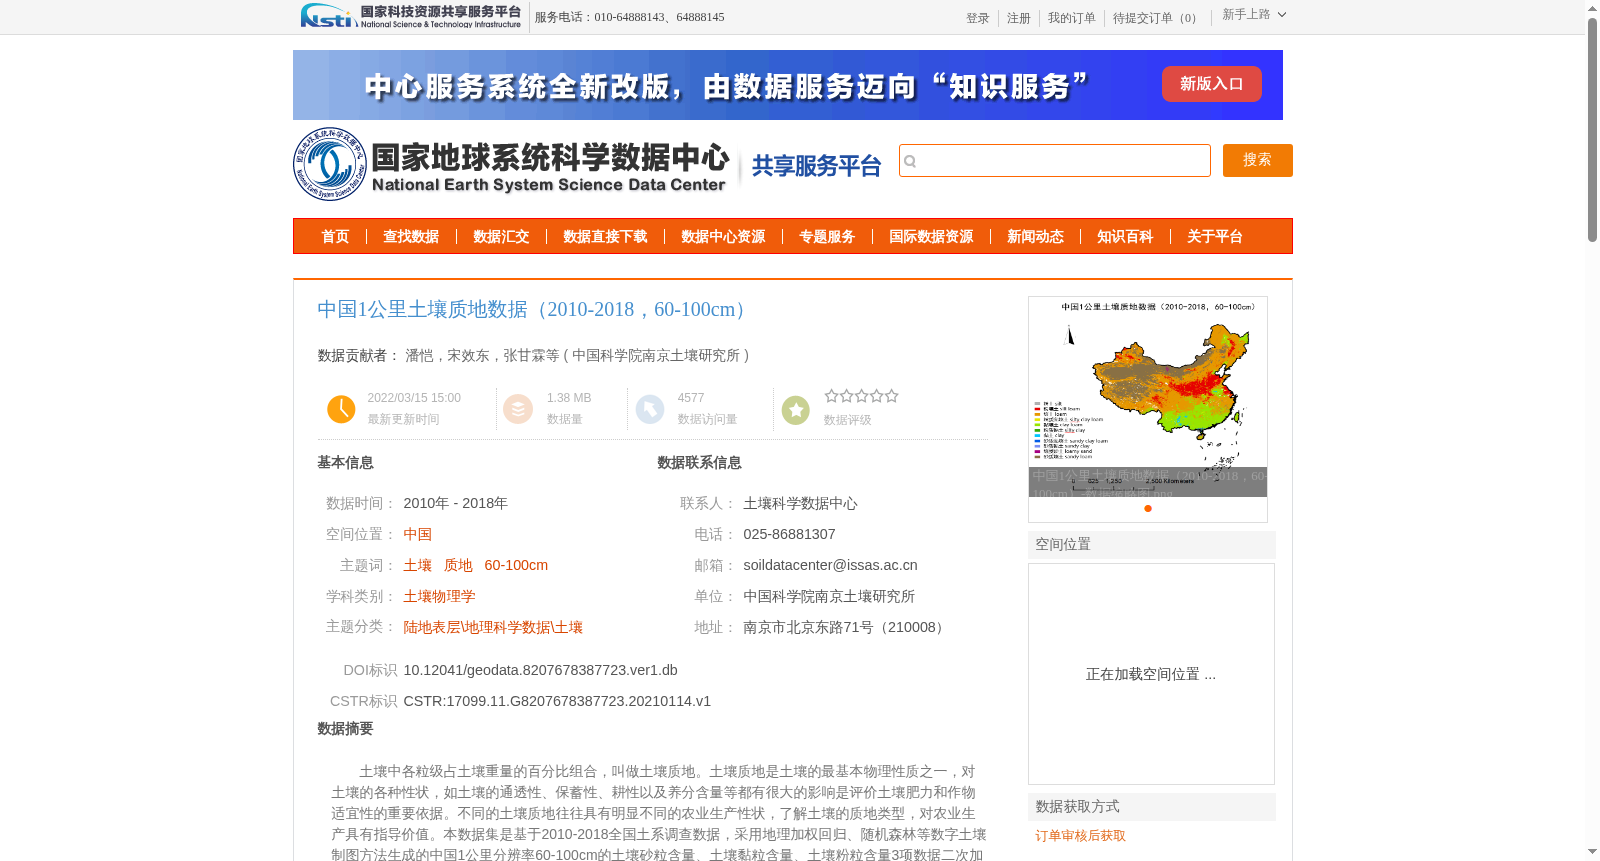Image resolution: width=1600 pixels, height=861 pixels.
Task: Click the scrollbar down arrow
Action: pyautogui.click(x=1592, y=852)
